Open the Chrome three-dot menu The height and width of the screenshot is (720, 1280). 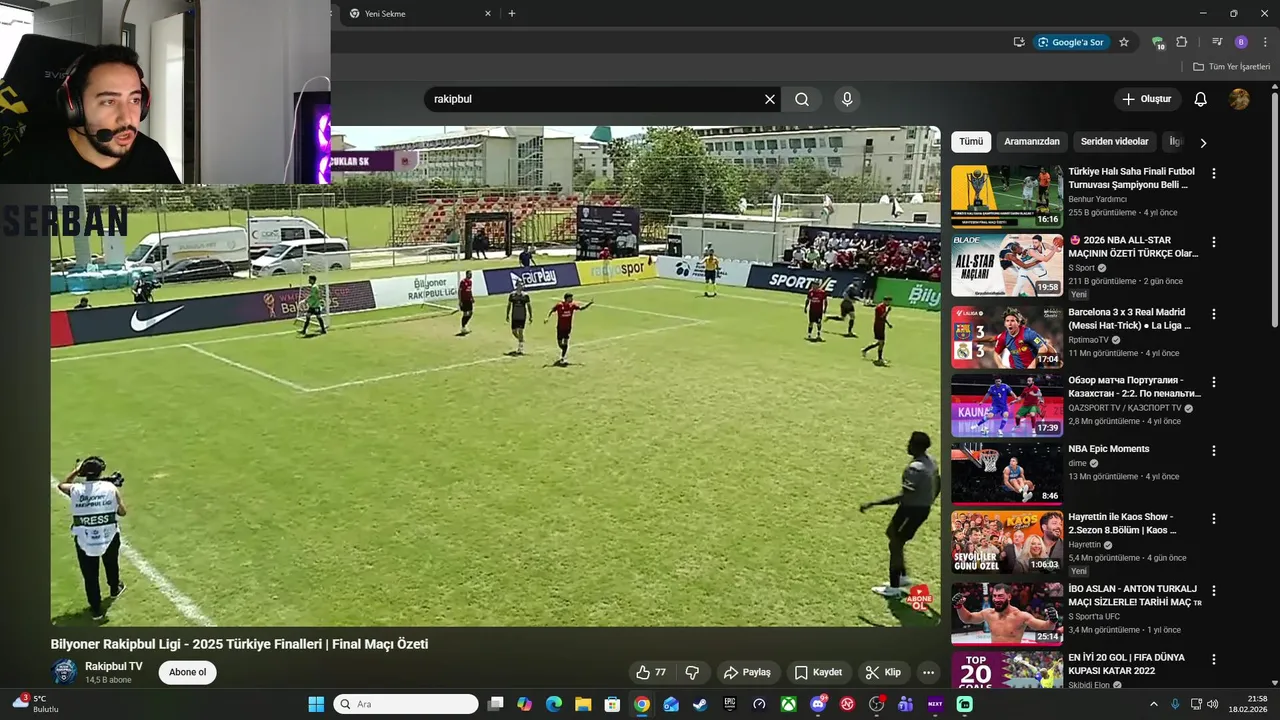coord(1265,42)
